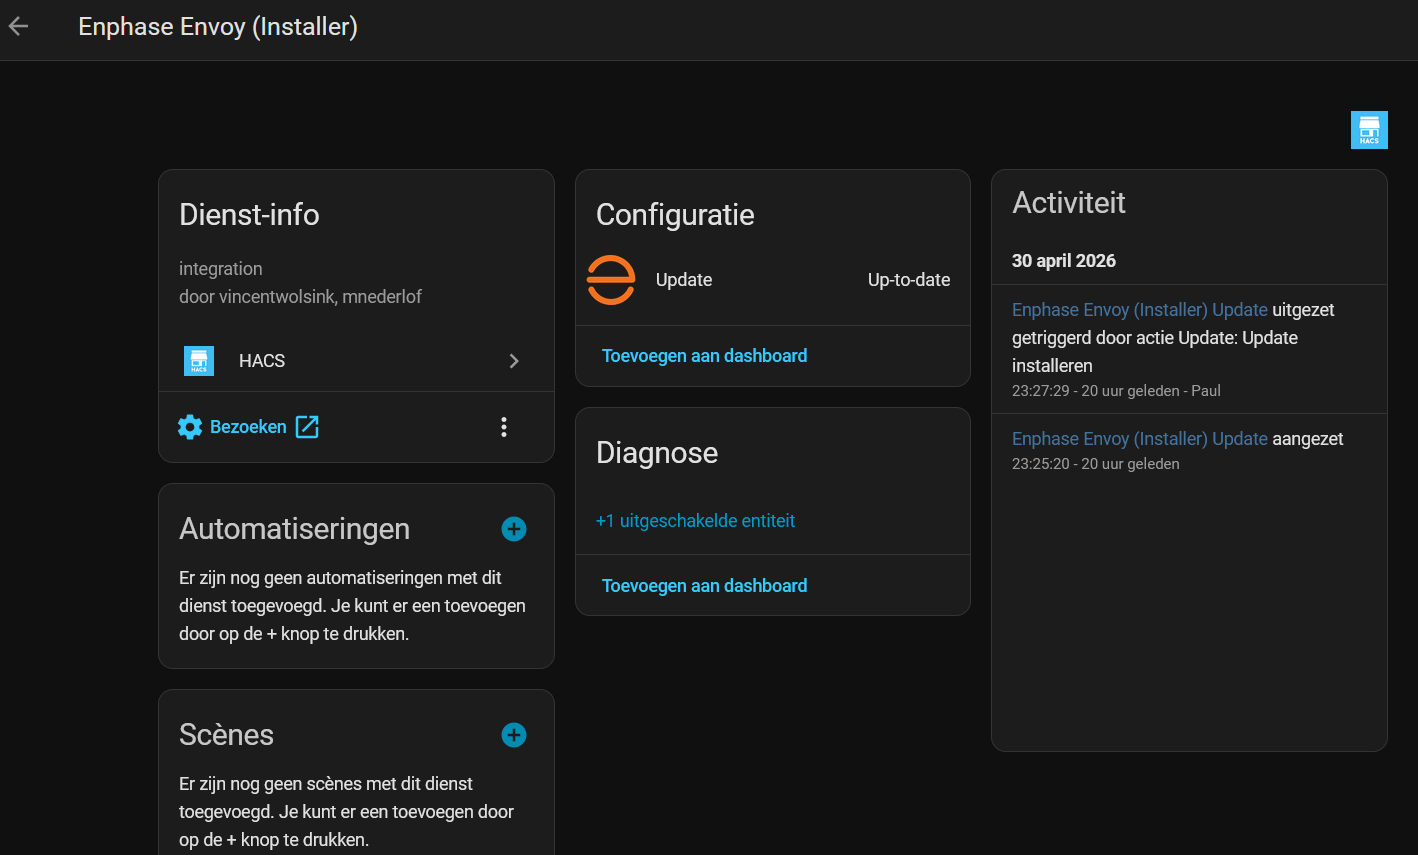Open the three-dot menu in Dienst-info
1418x855 pixels.
pos(504,427)
